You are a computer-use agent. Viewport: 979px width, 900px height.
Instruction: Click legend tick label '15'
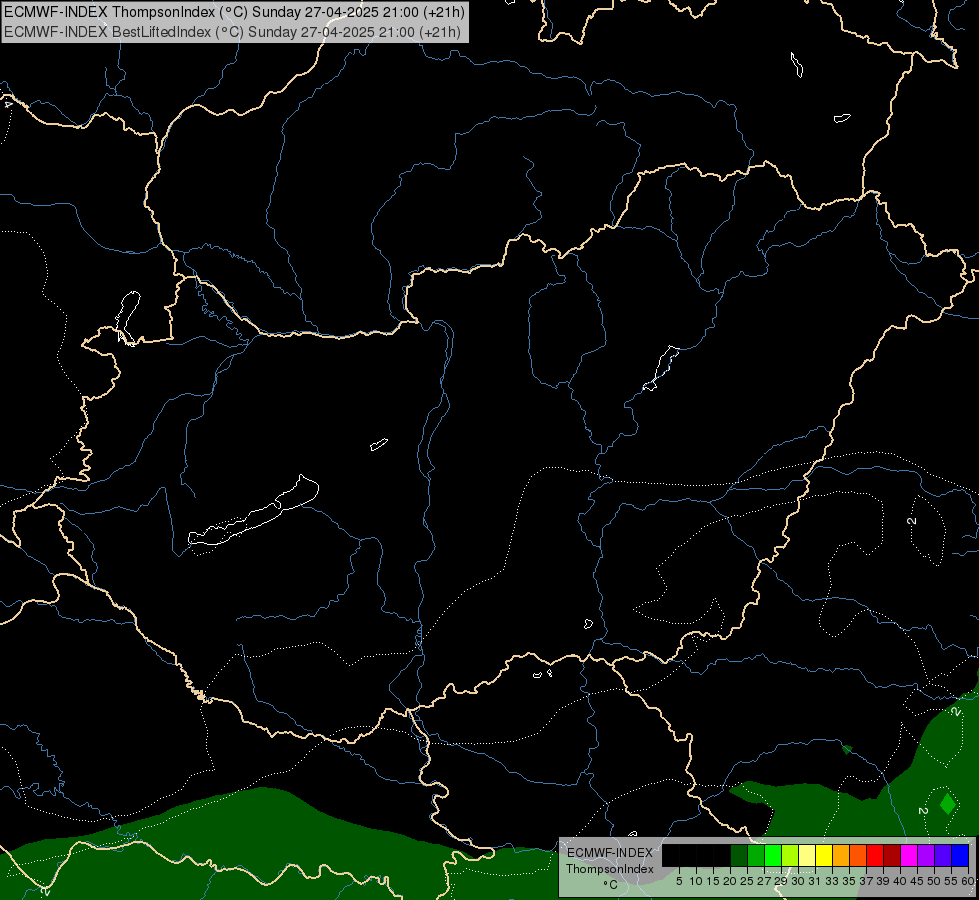pyautogui.click(x=713, y=881)
